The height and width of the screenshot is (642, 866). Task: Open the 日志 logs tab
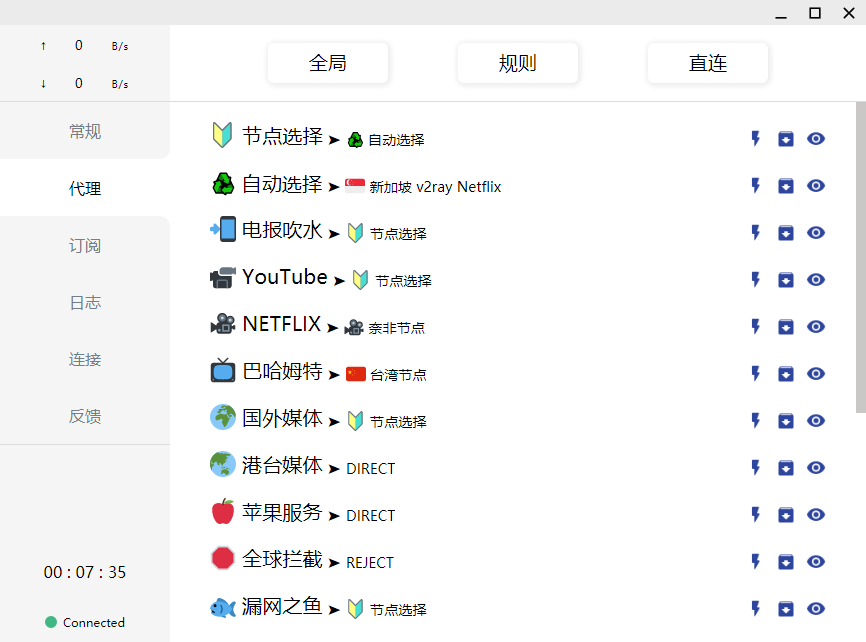click(x=85, y=302)
